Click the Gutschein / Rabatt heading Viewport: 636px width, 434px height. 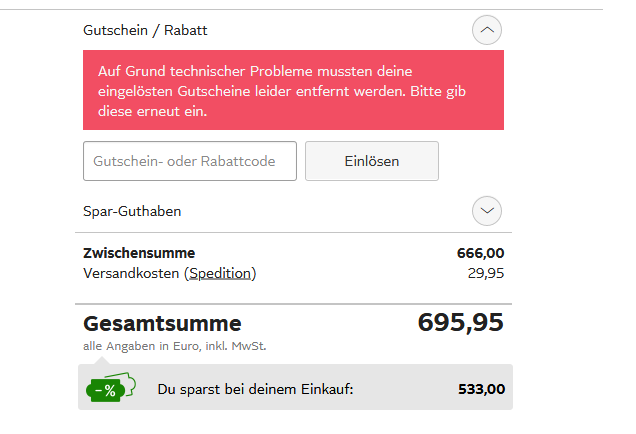point(145,31)
